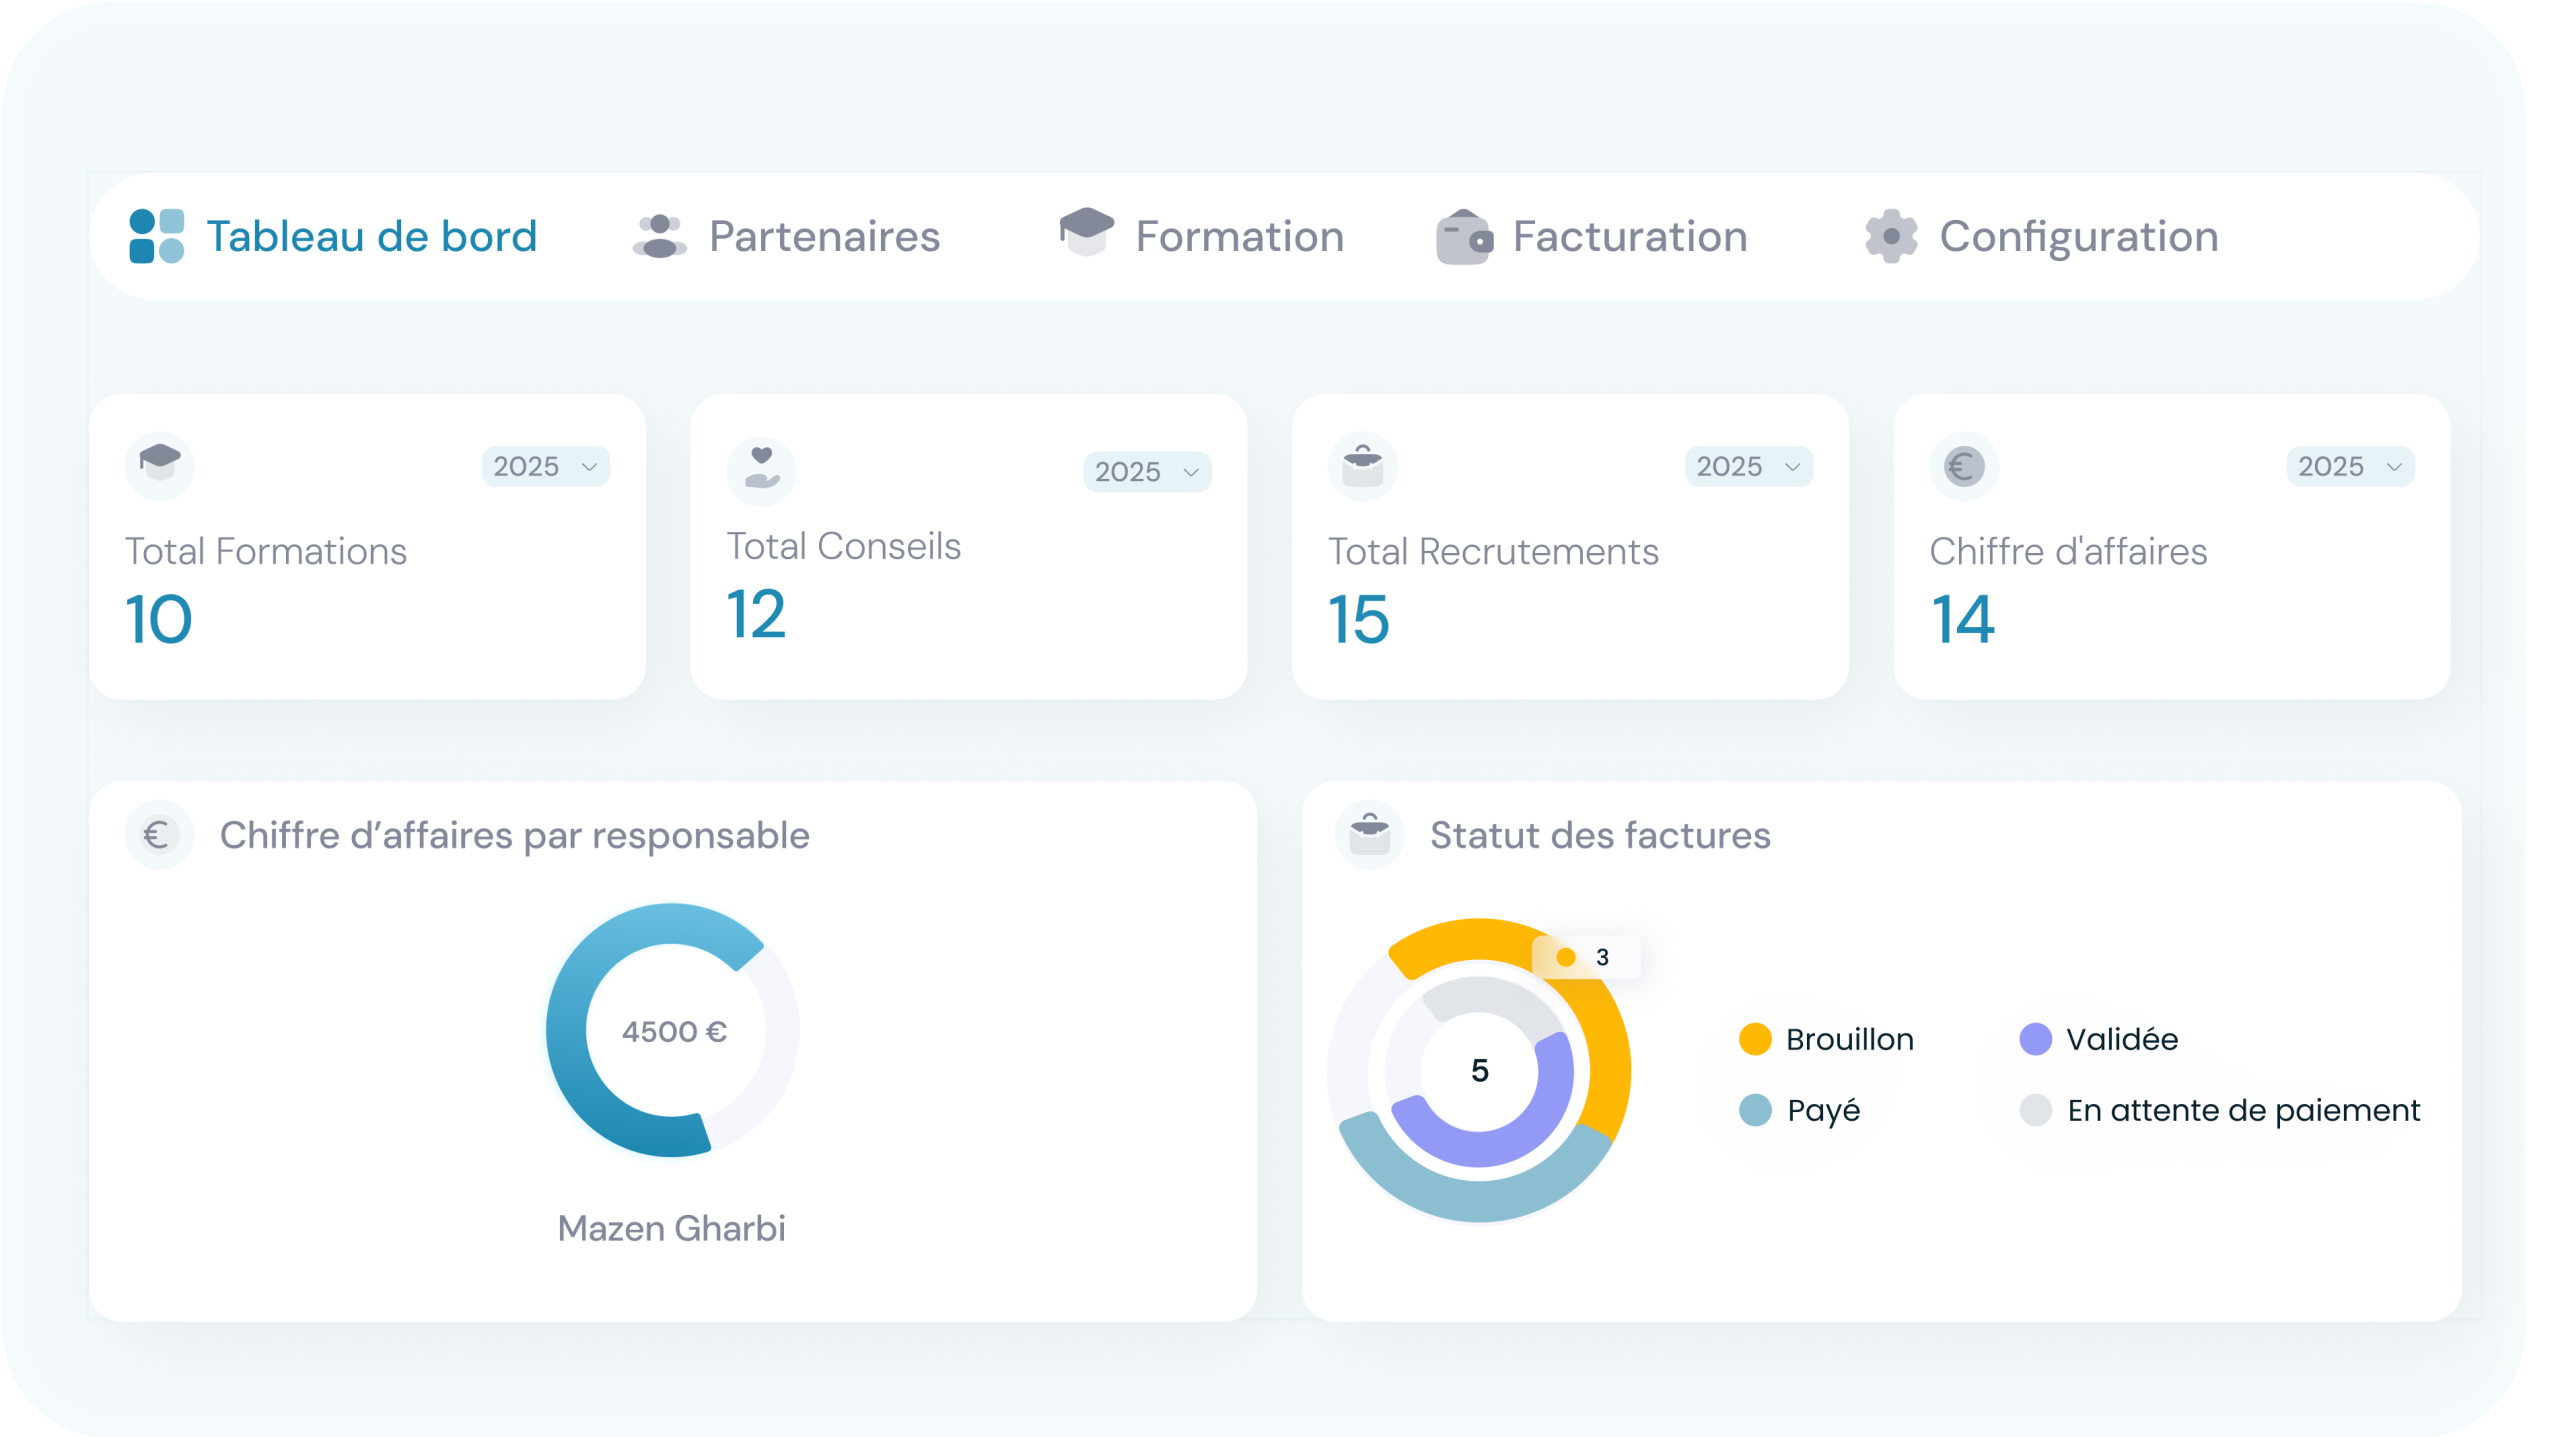Click the Total Recrutements briefcase icon
The width and height of the screenshot is (2560, 1437).
tap(1363, 466)
